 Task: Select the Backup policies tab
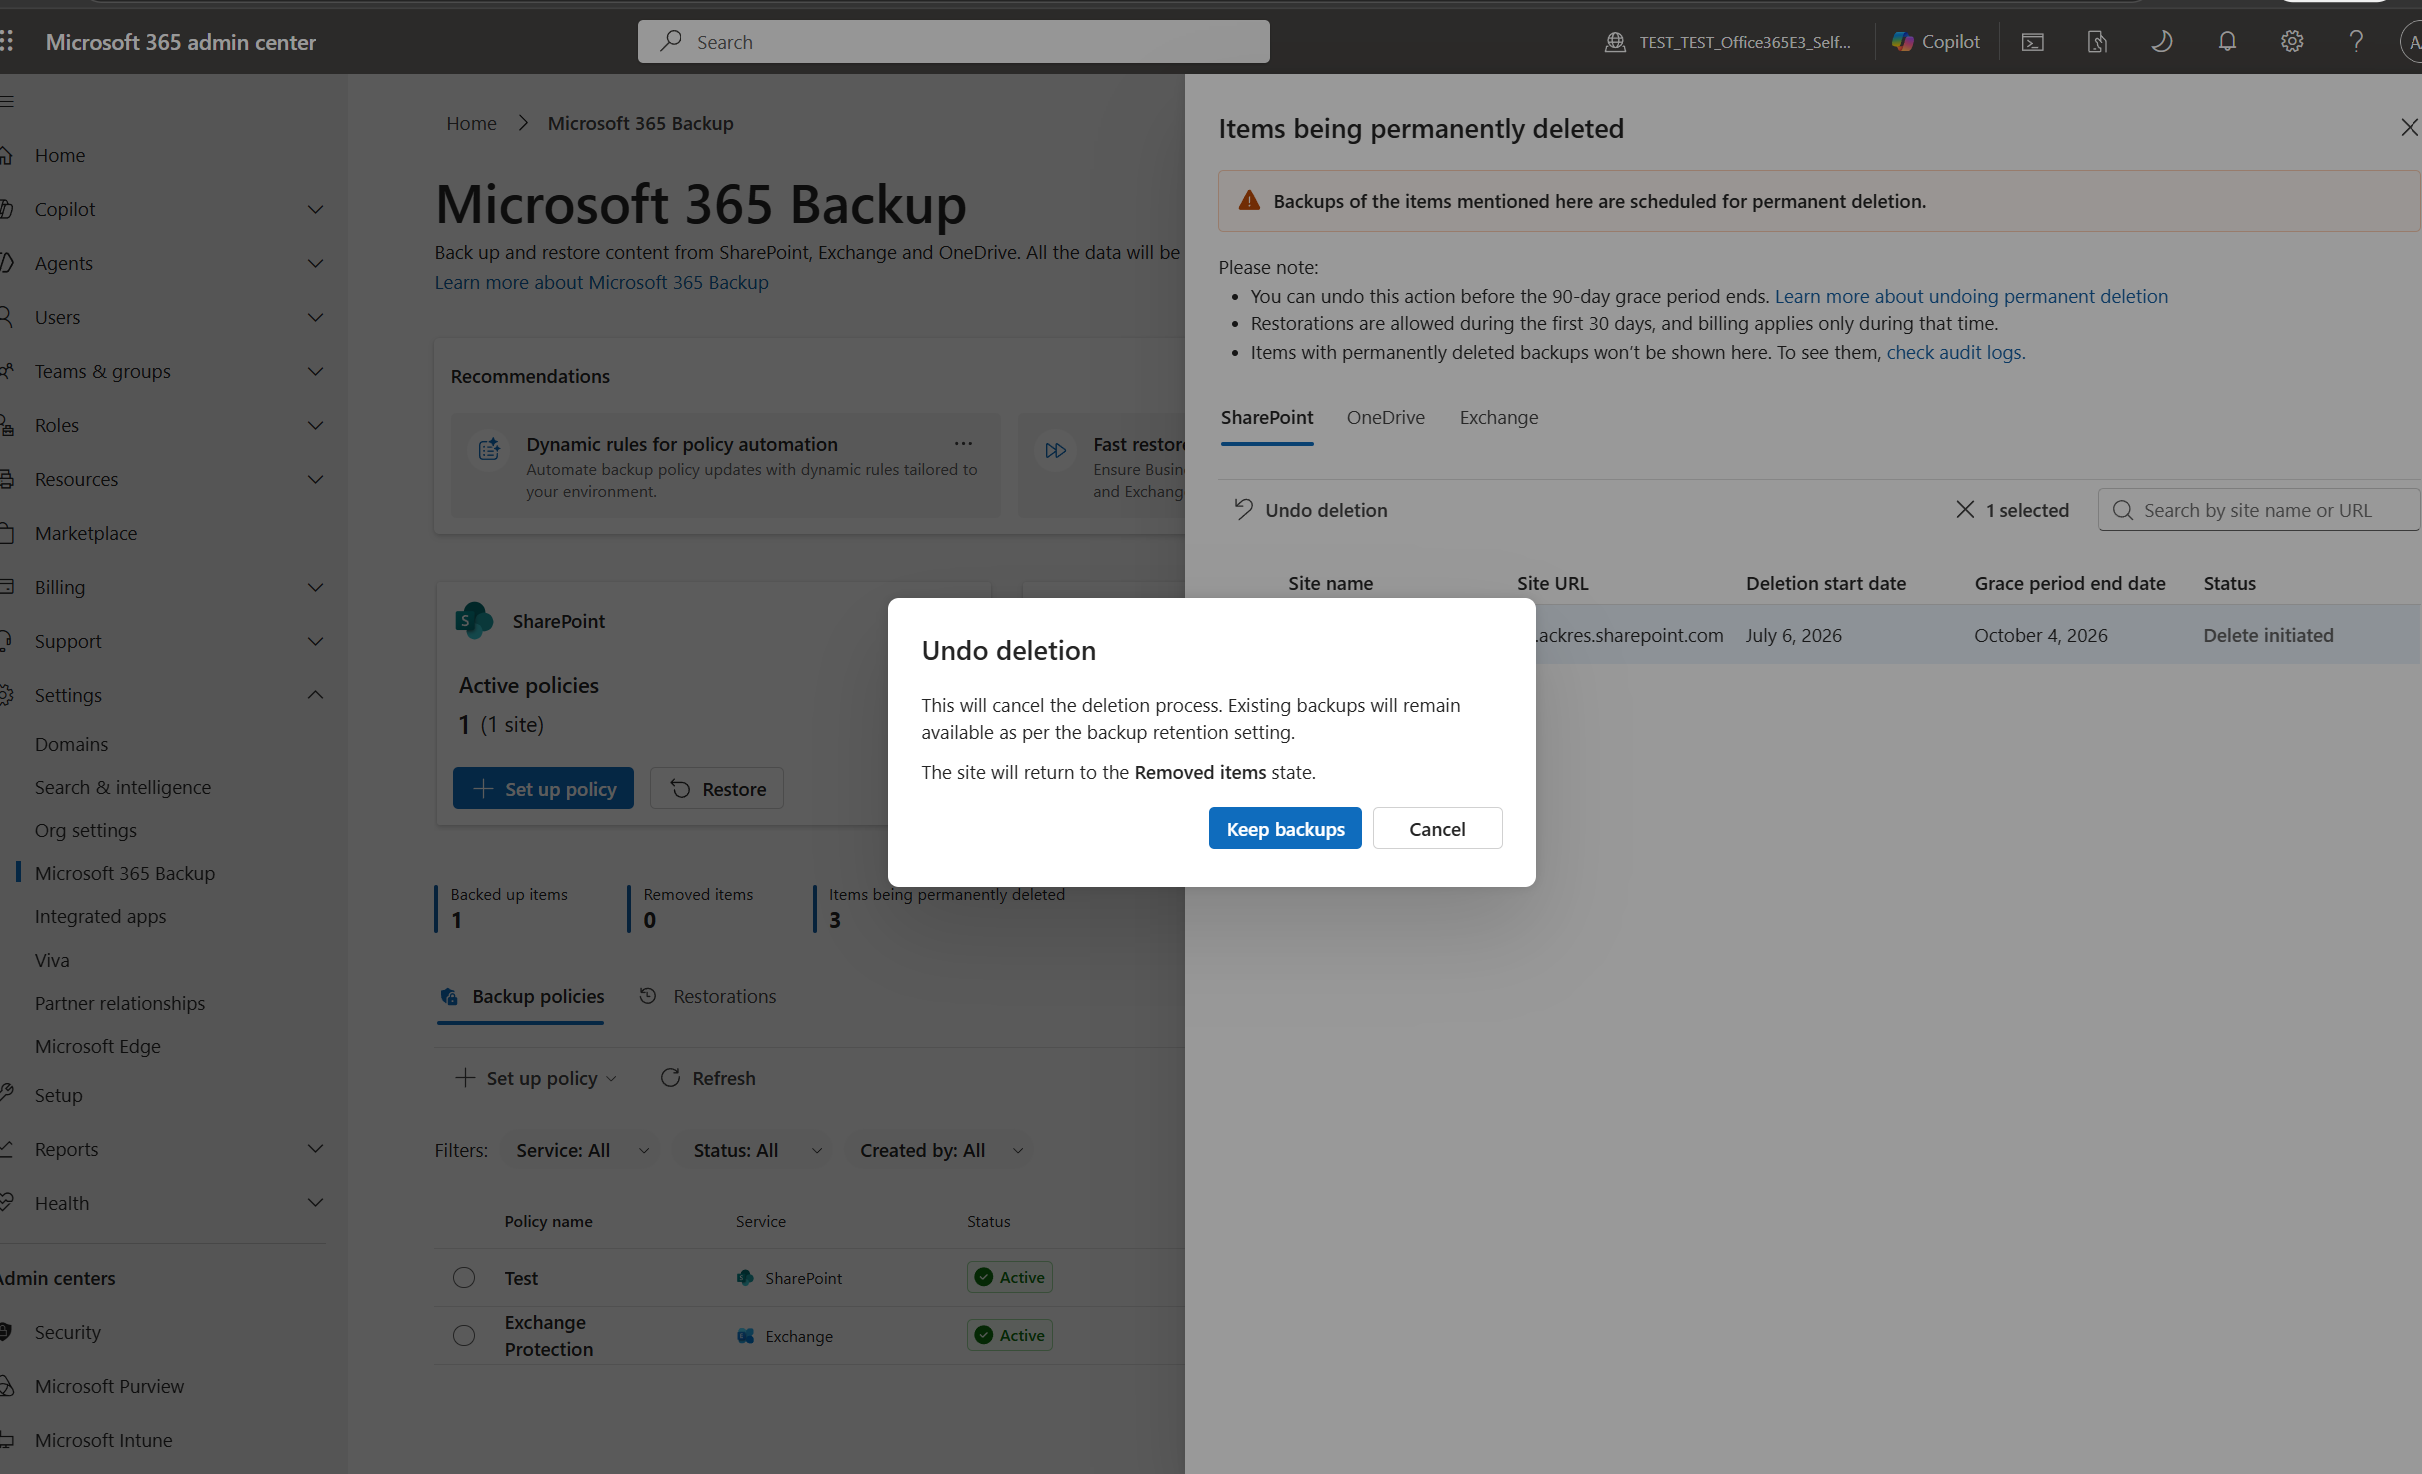click(x=521, y=996)
